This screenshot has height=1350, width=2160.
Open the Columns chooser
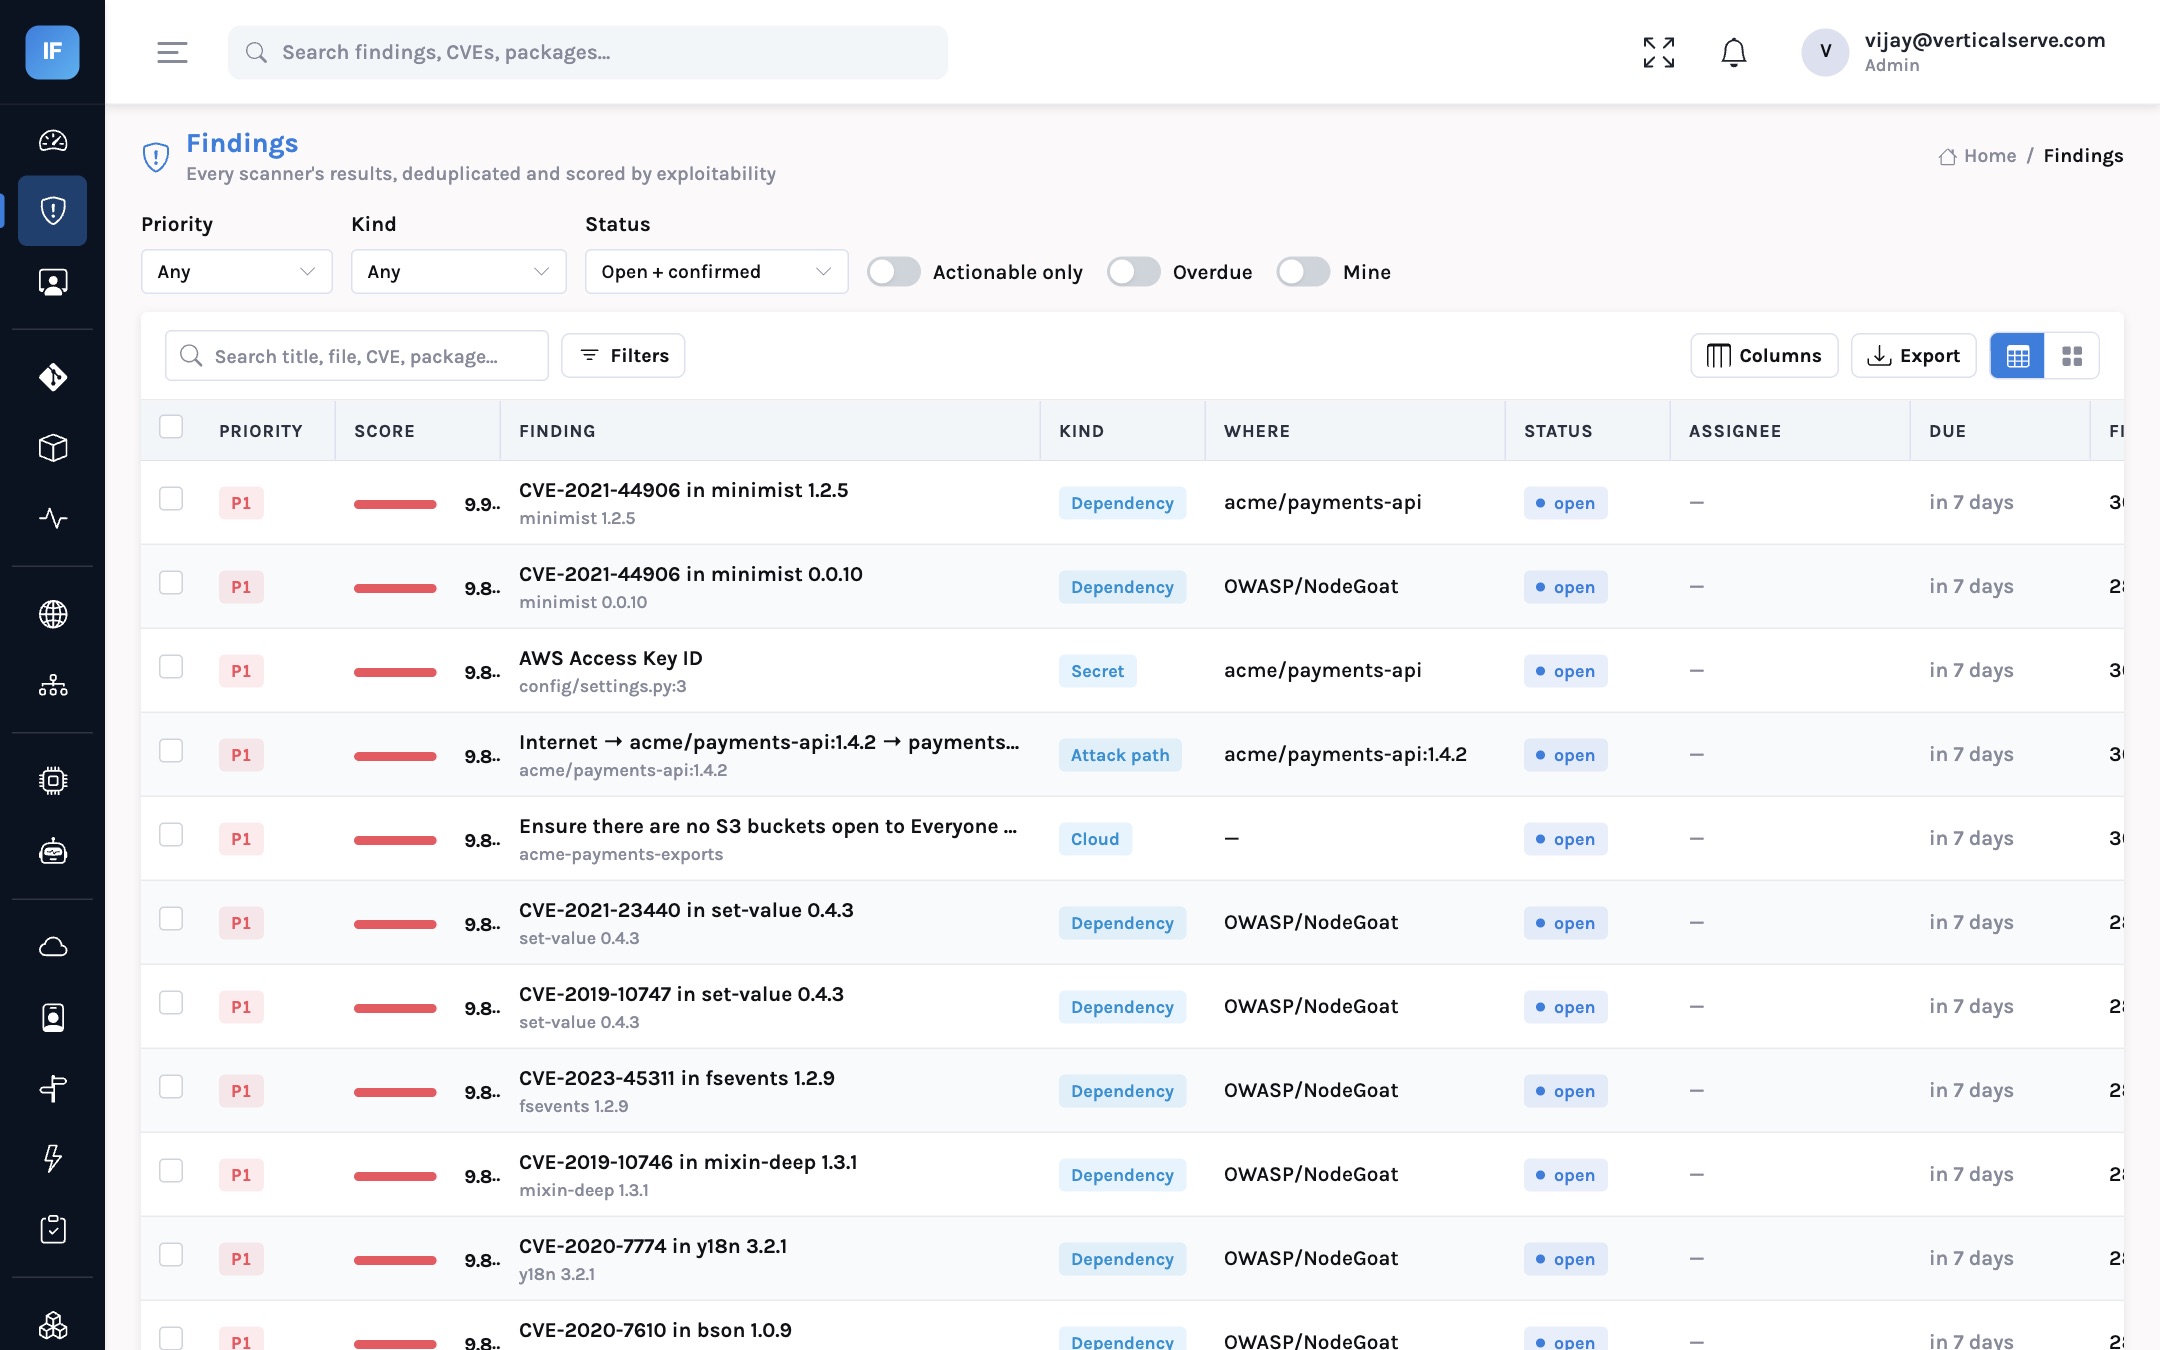(x=1764, y=356)
